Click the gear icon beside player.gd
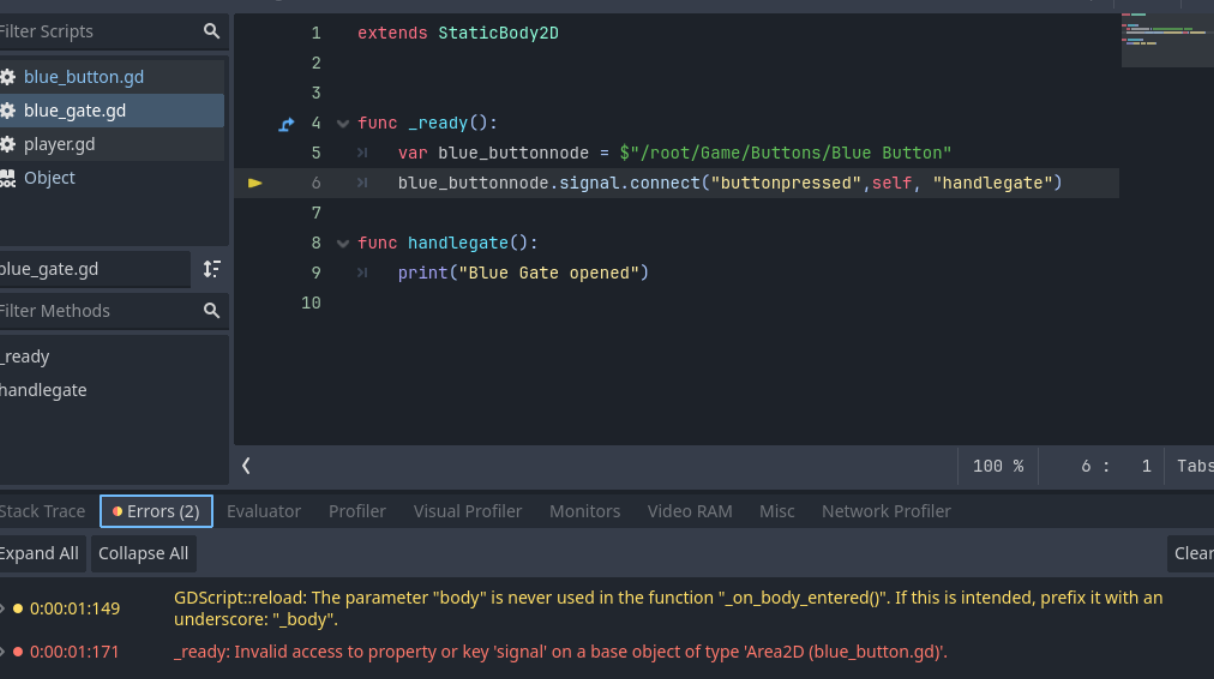 tap(8, 144)
